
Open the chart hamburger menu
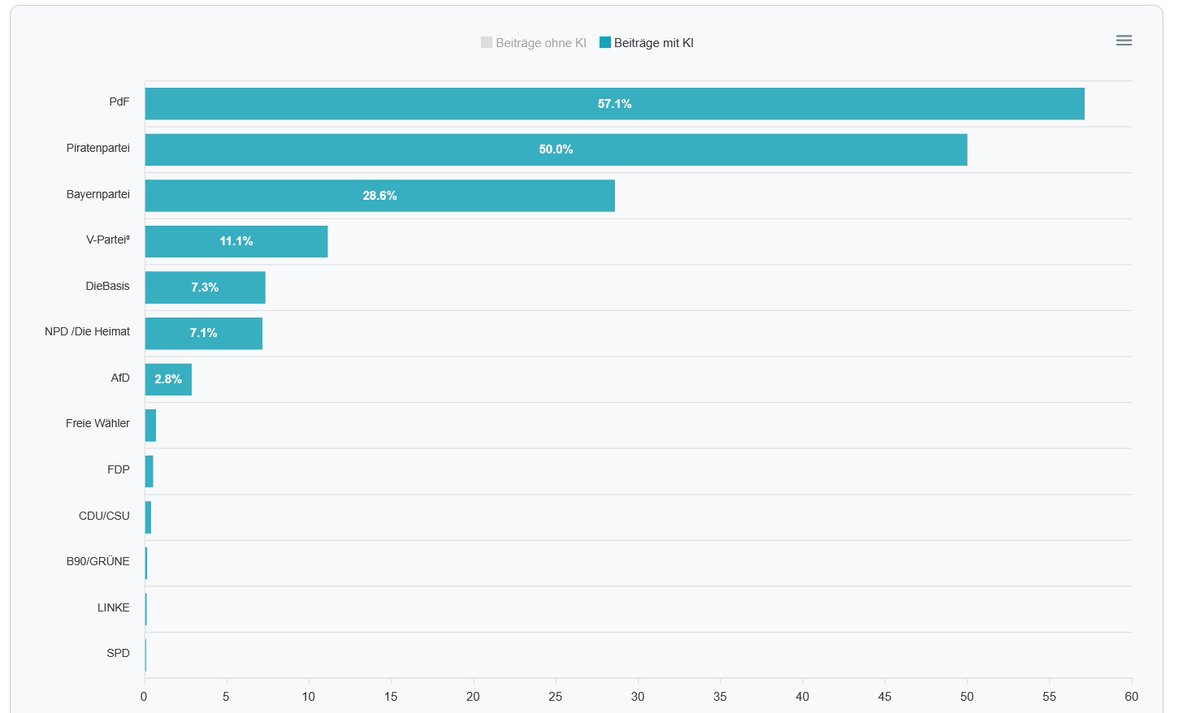click(1124, 40)
